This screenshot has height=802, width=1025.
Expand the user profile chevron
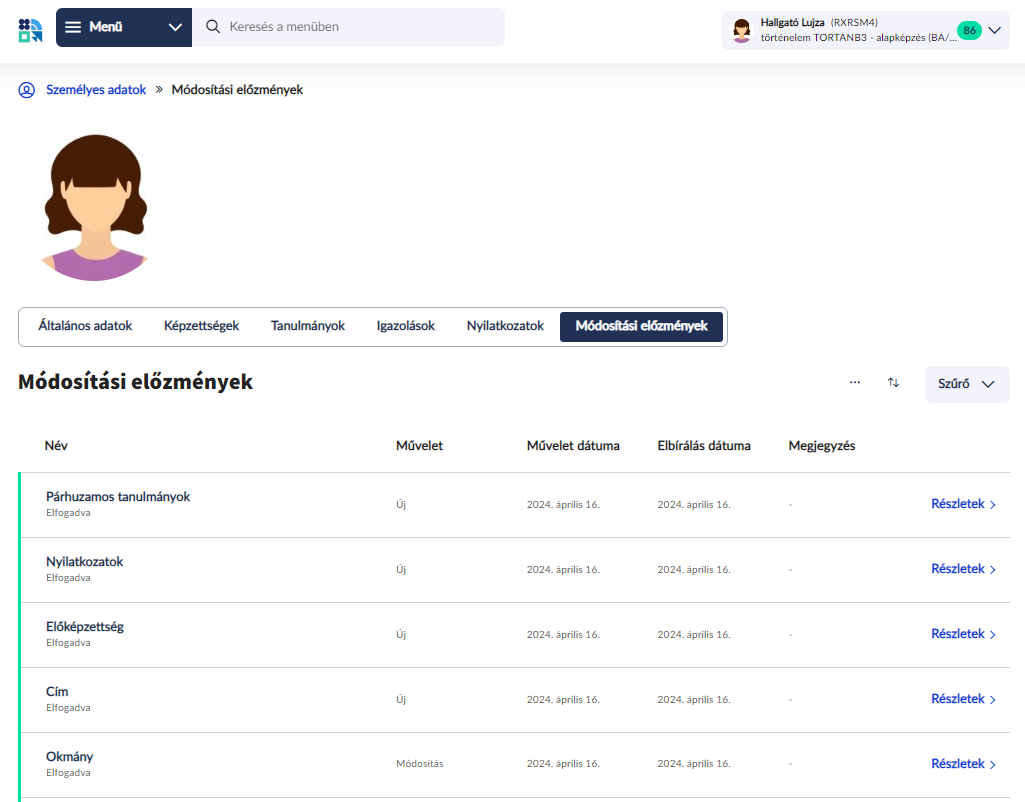click(x=994, y=30)
